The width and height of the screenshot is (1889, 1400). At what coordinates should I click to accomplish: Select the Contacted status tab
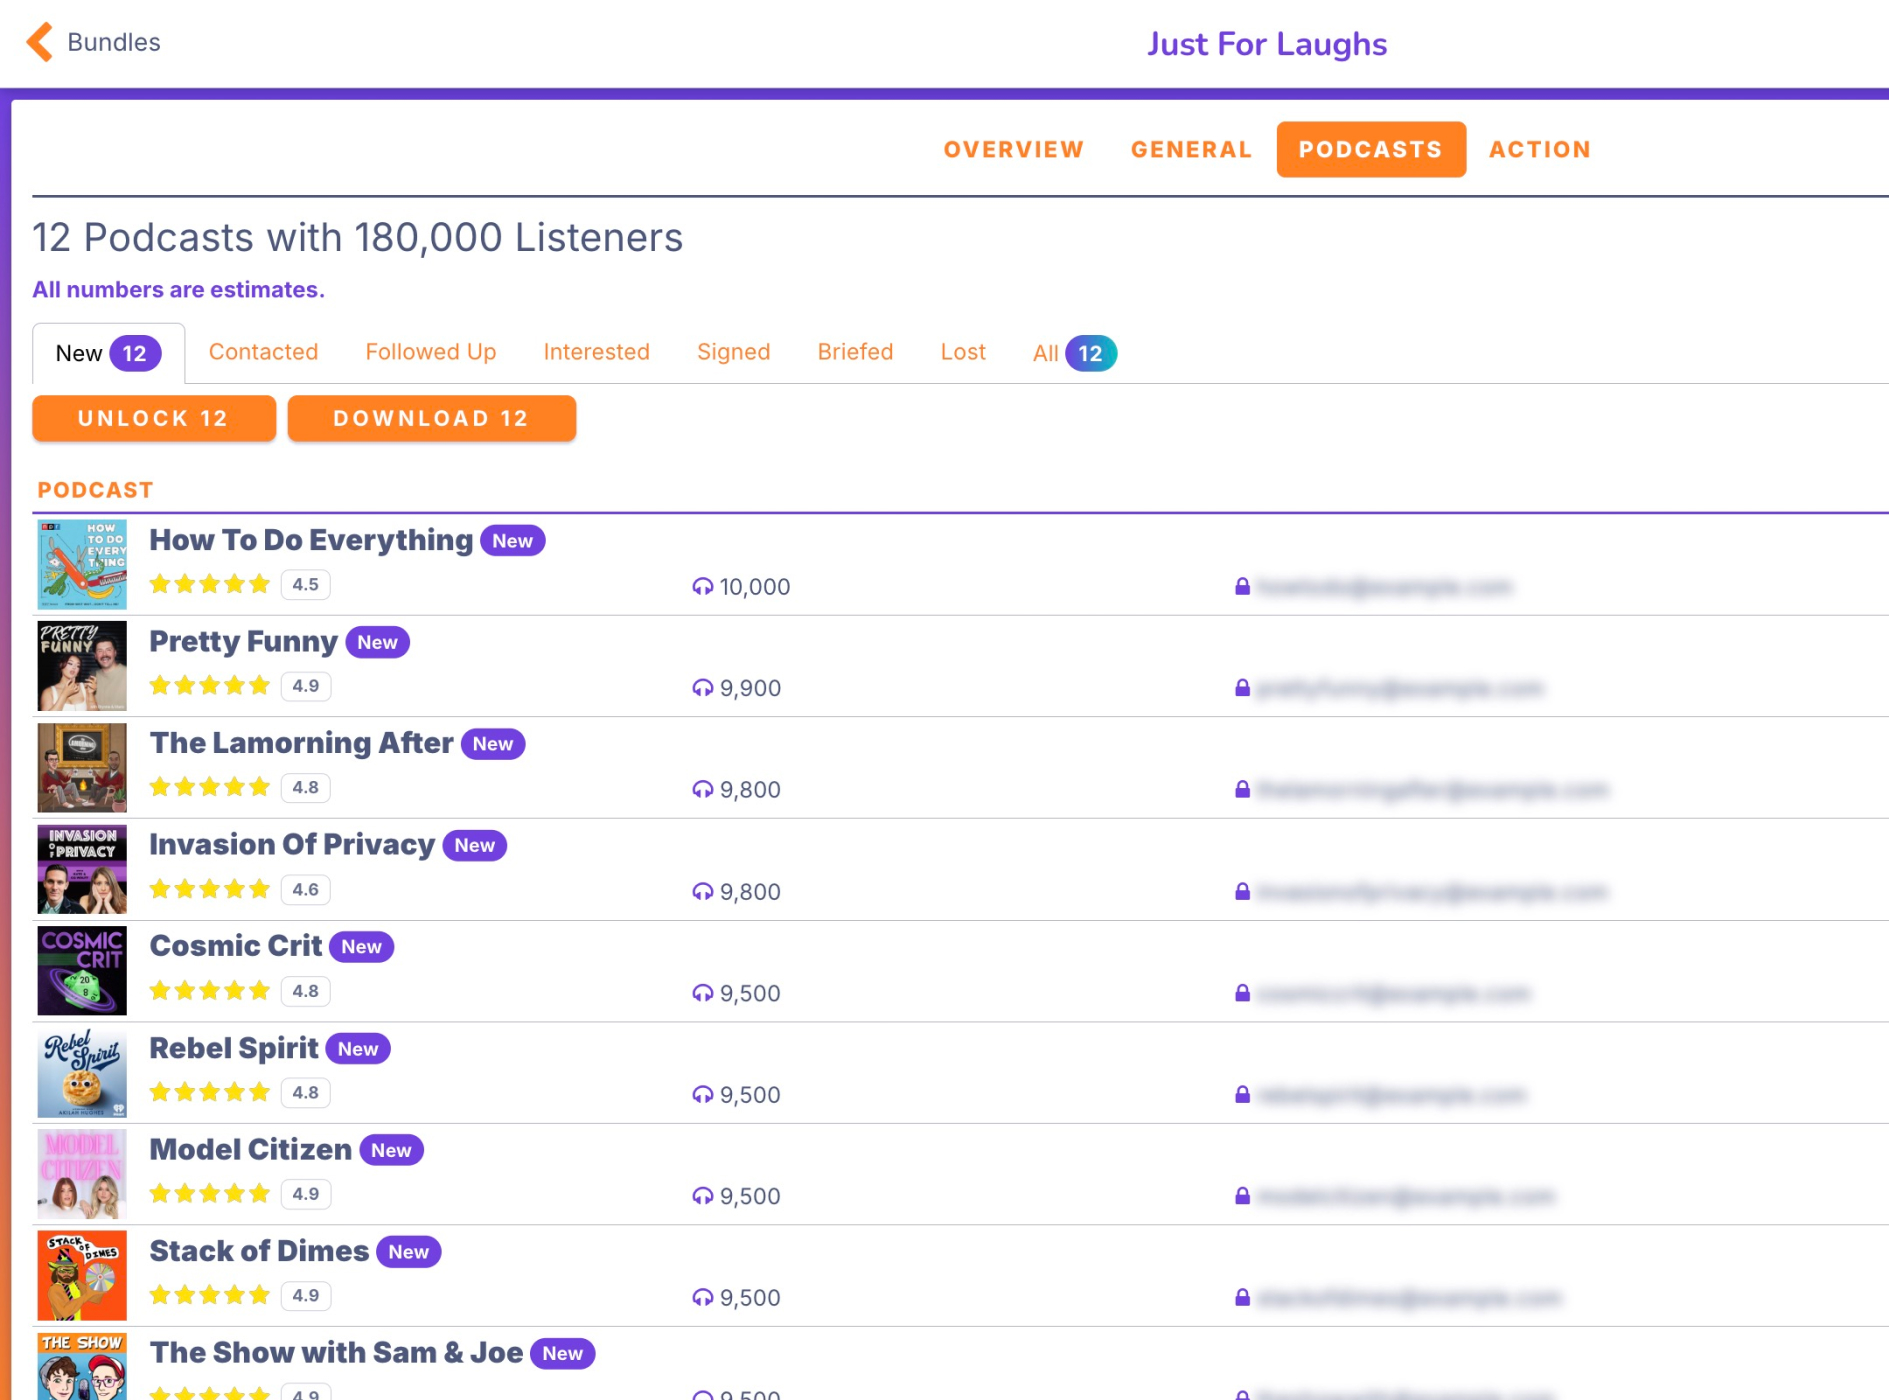[263, 352]
